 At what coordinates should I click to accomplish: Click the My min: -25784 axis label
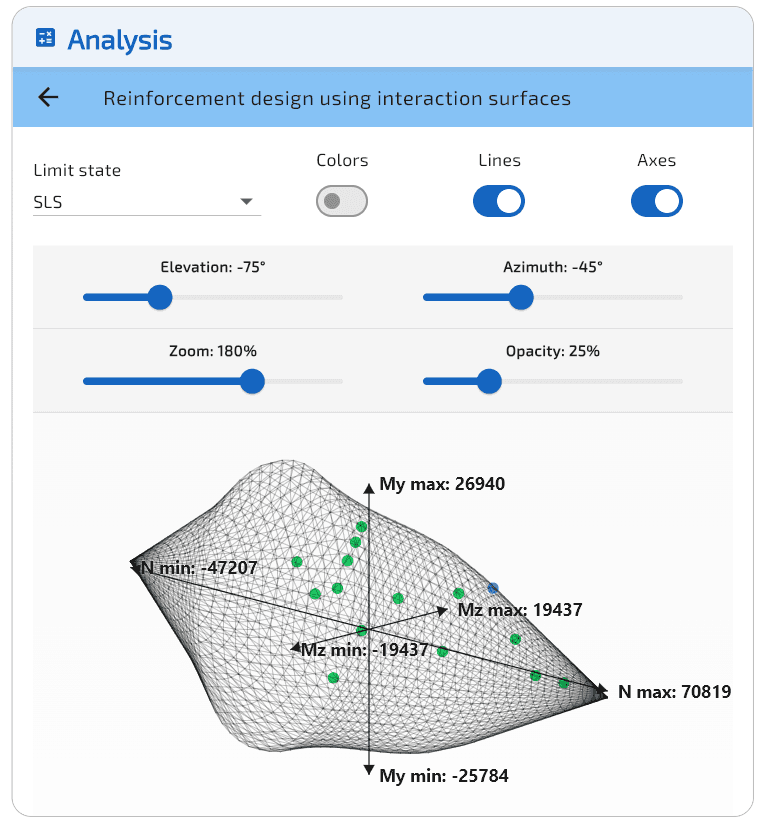coord(444,775)
